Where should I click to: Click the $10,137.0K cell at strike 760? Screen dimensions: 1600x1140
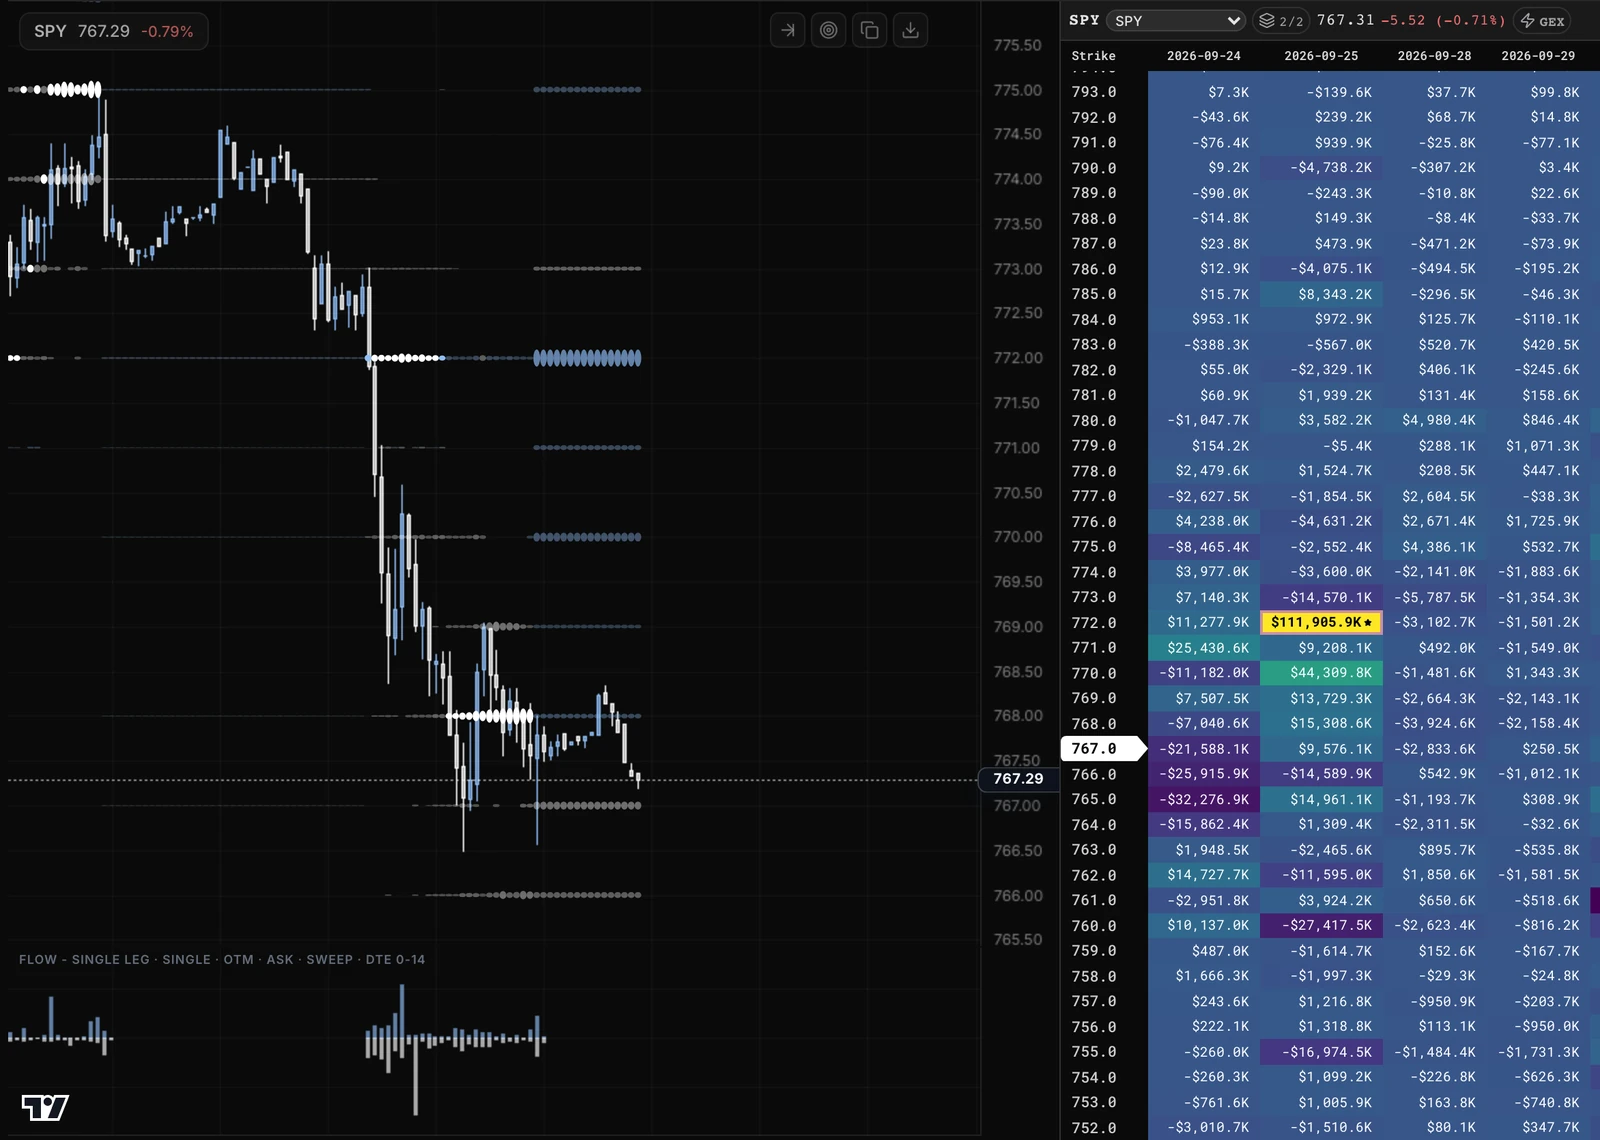(x=1204, y=926)
